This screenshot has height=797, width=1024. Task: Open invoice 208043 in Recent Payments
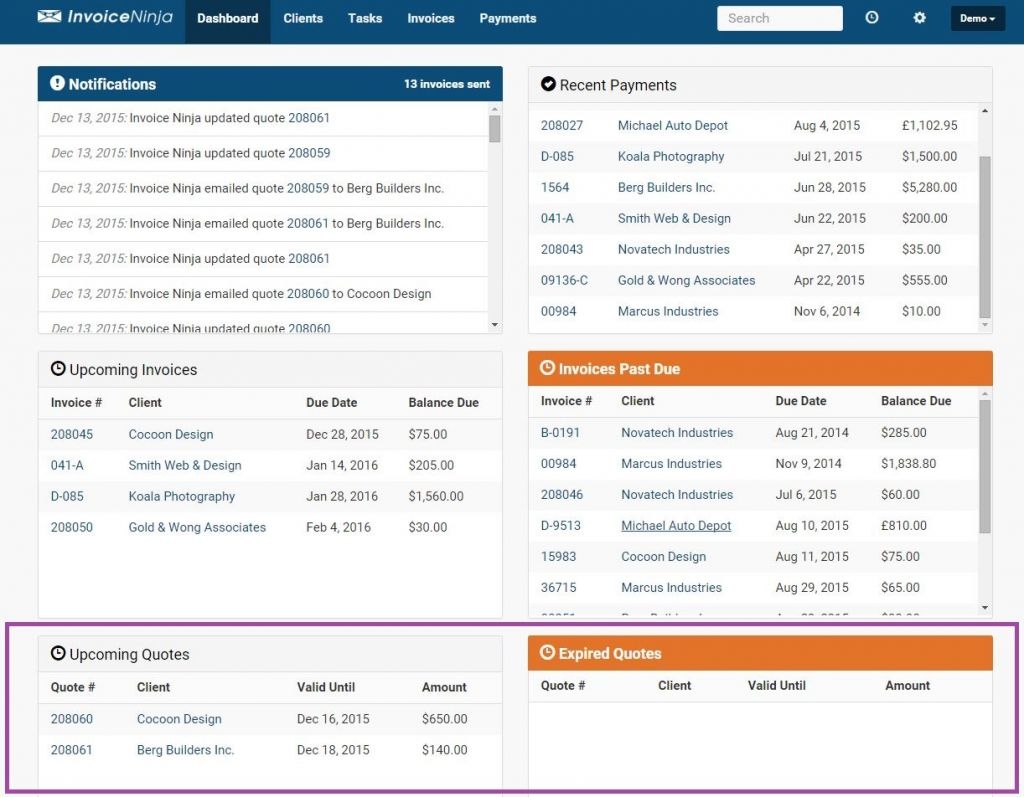click(562, 250)
